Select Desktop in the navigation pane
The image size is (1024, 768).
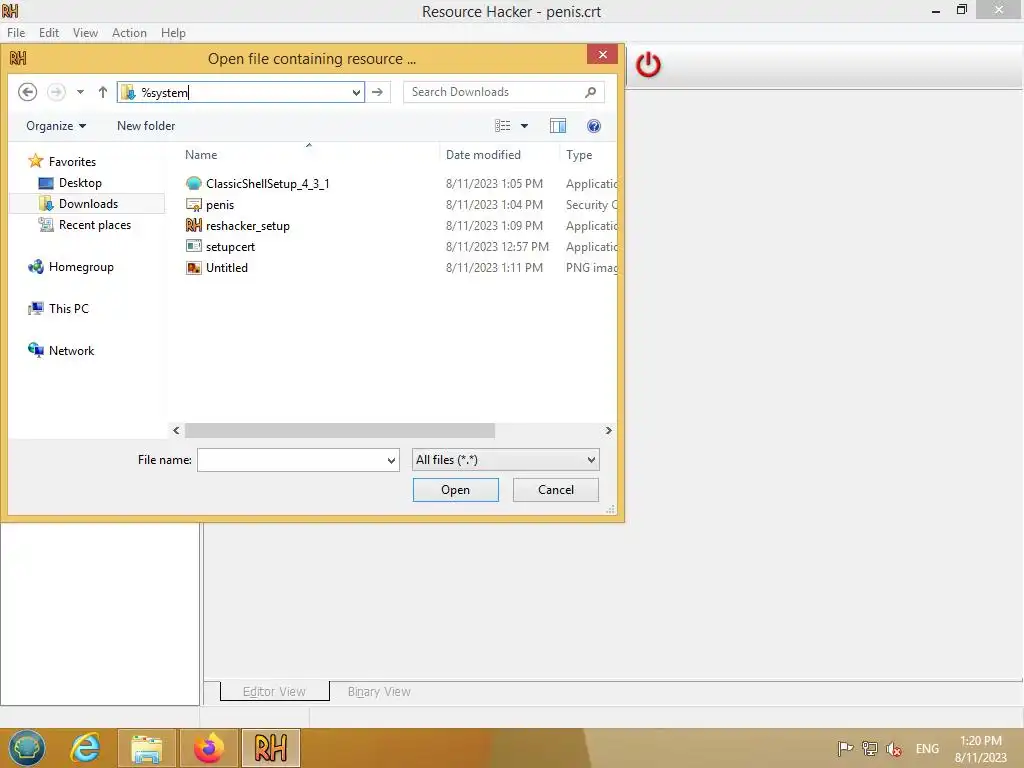click(71, 183)
